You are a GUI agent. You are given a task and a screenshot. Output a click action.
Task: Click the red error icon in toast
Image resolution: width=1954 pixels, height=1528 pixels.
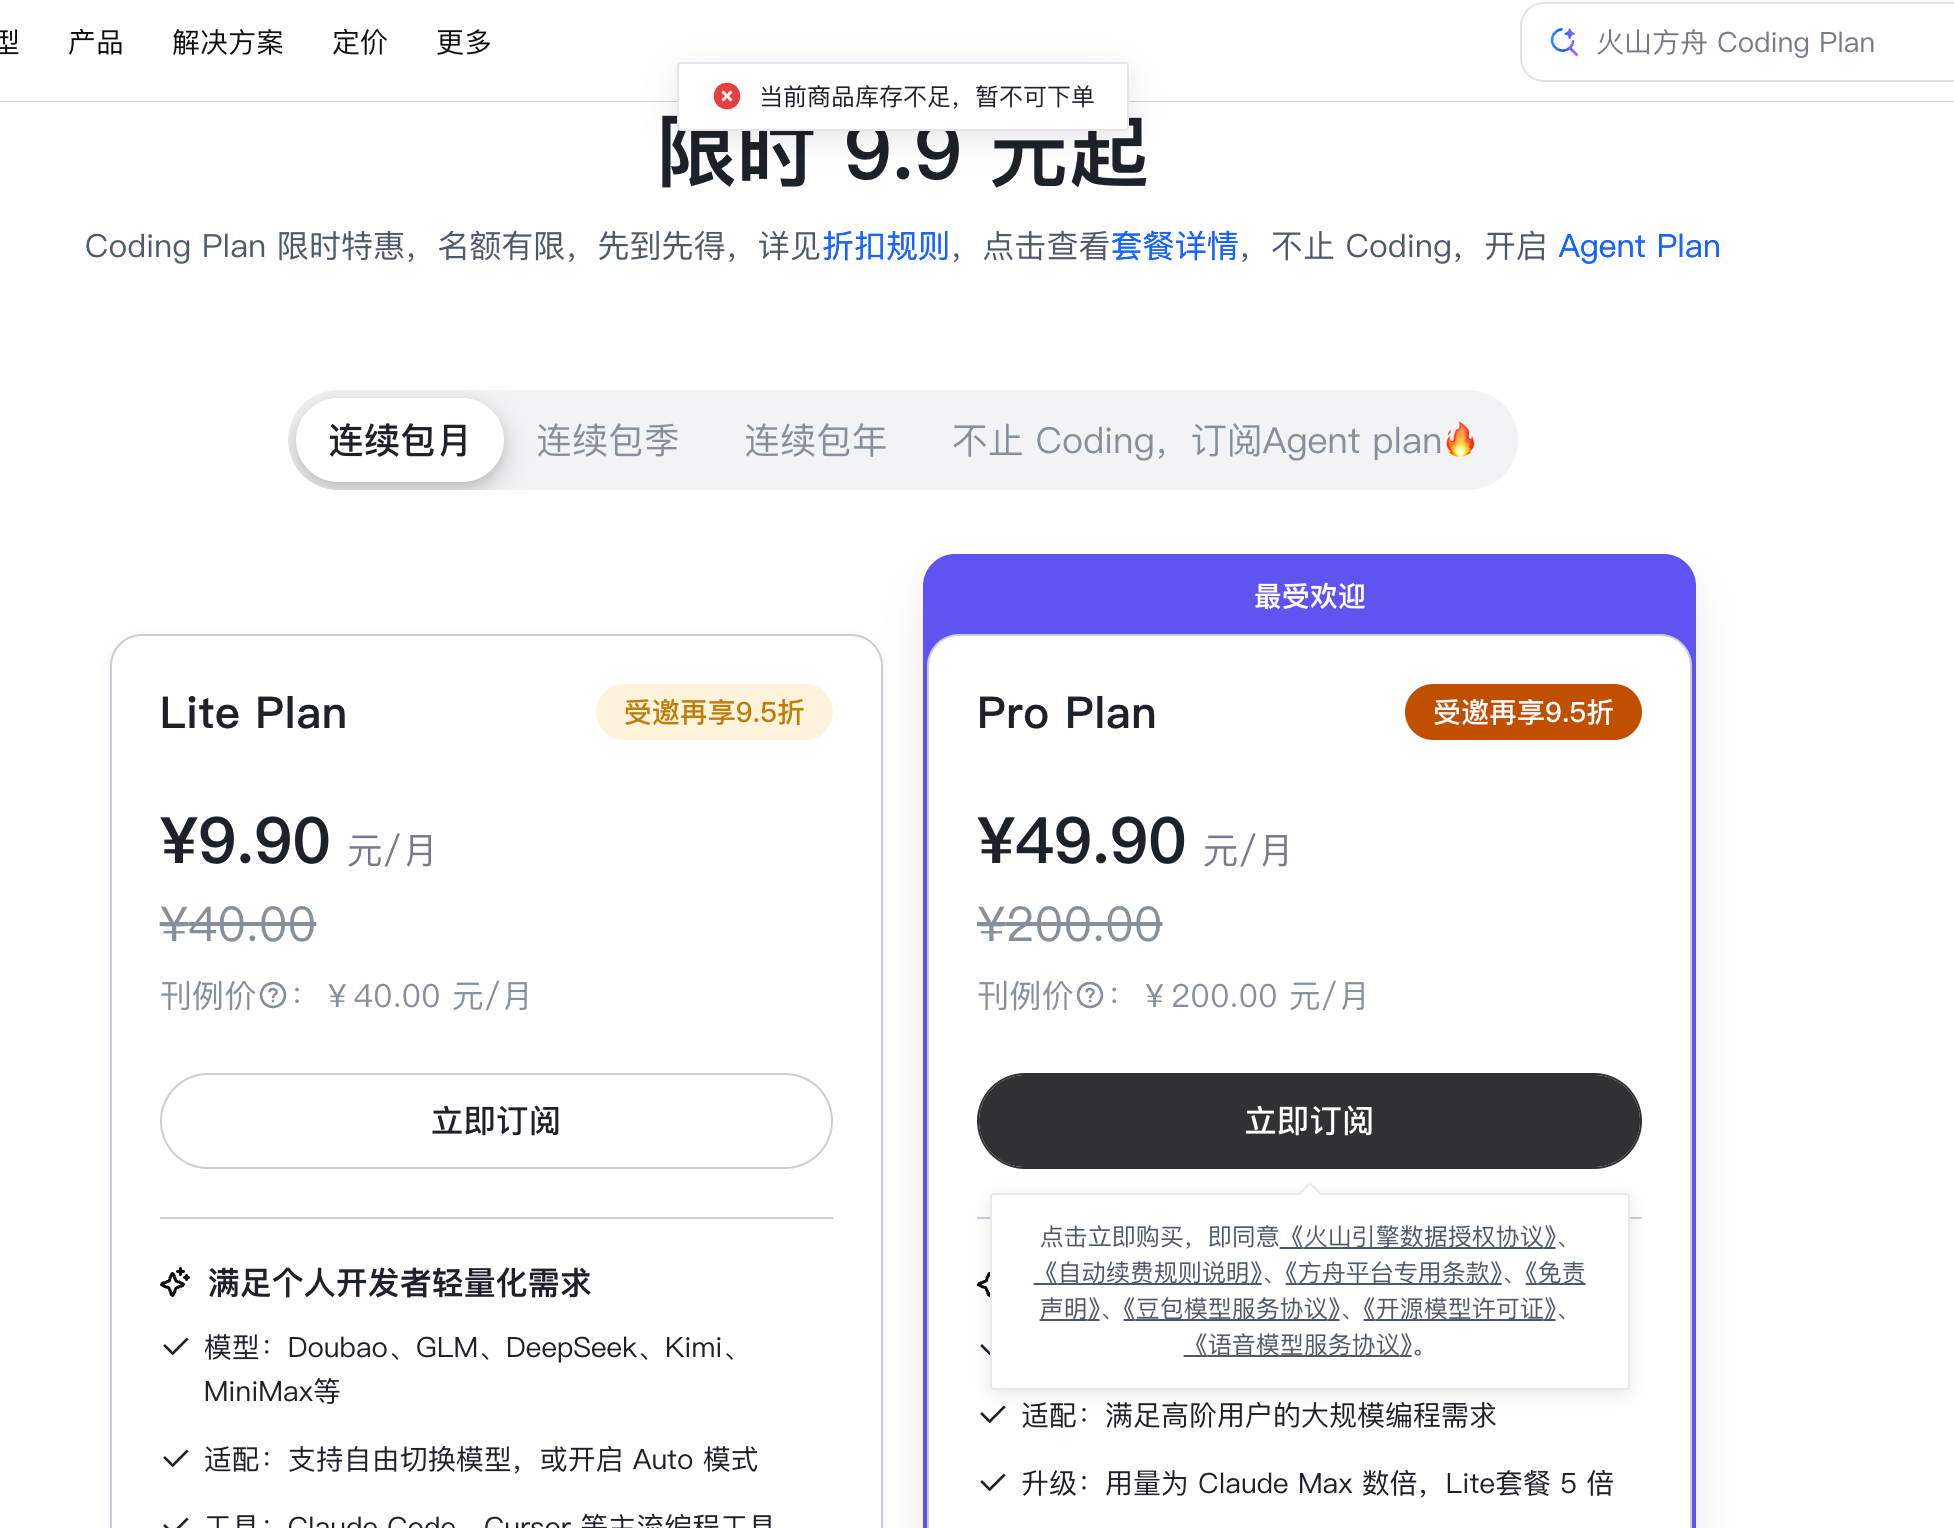(x=727, y=96)
